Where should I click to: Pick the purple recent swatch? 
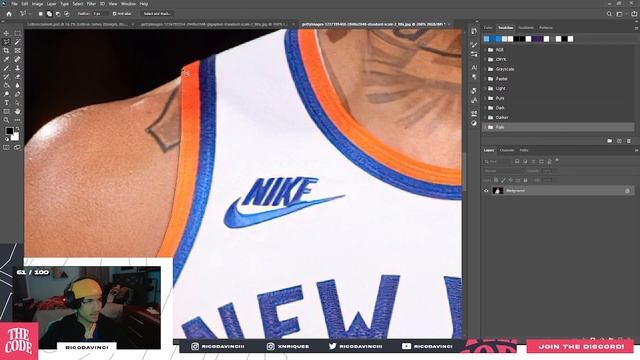538,39
